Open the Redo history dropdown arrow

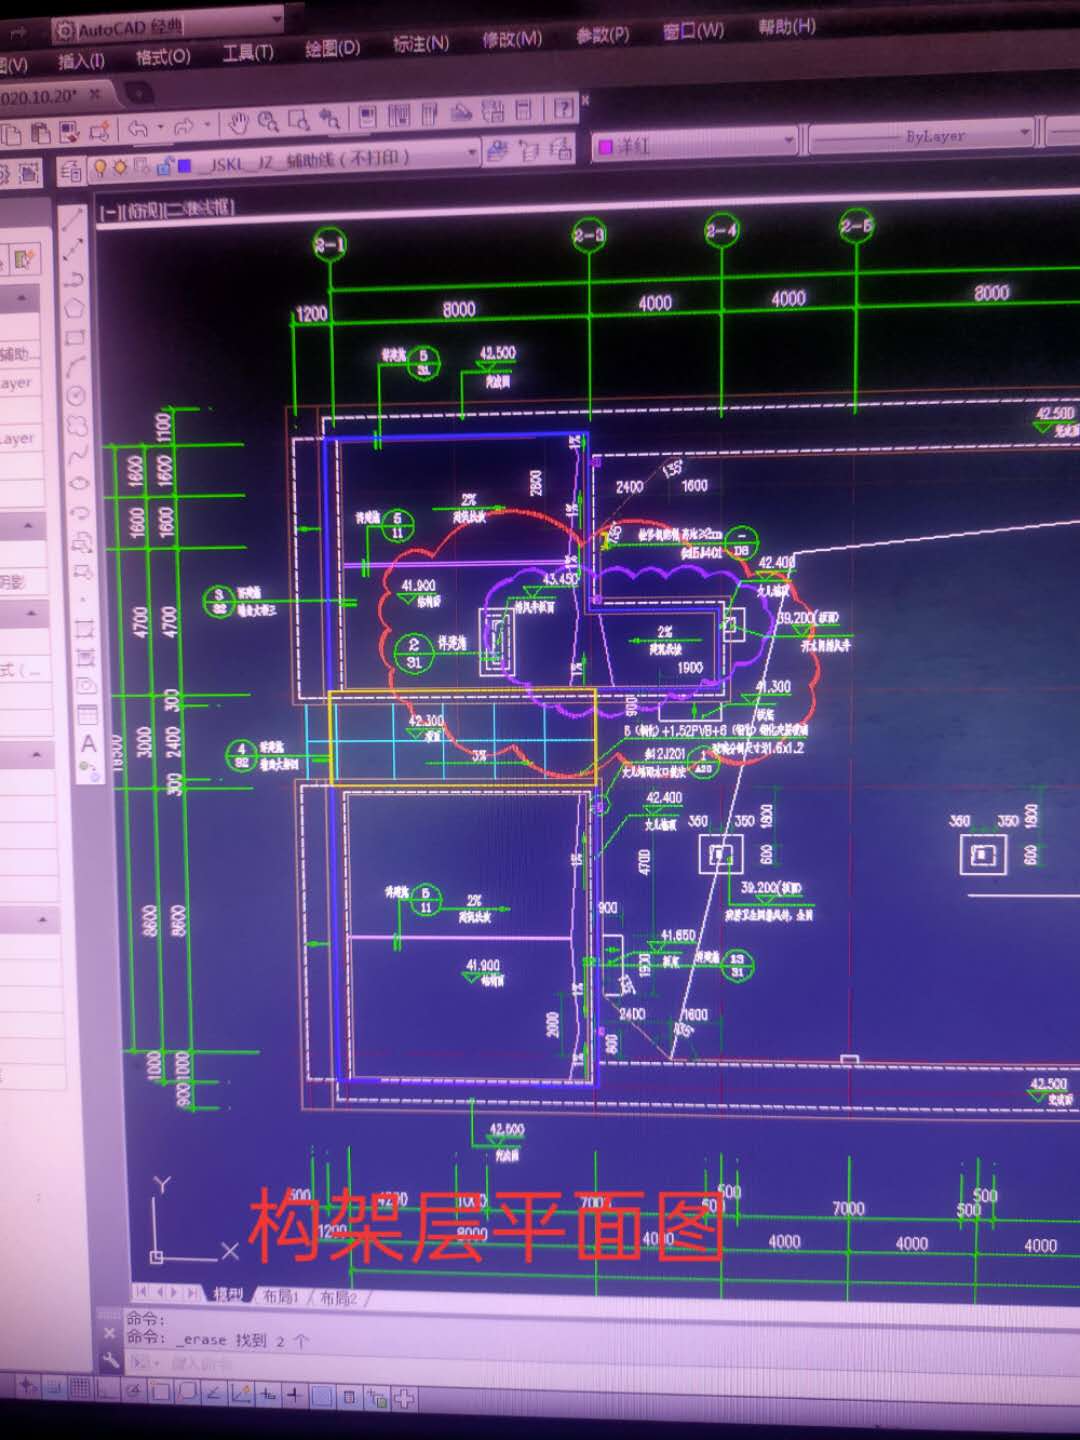tap(207, 126)
